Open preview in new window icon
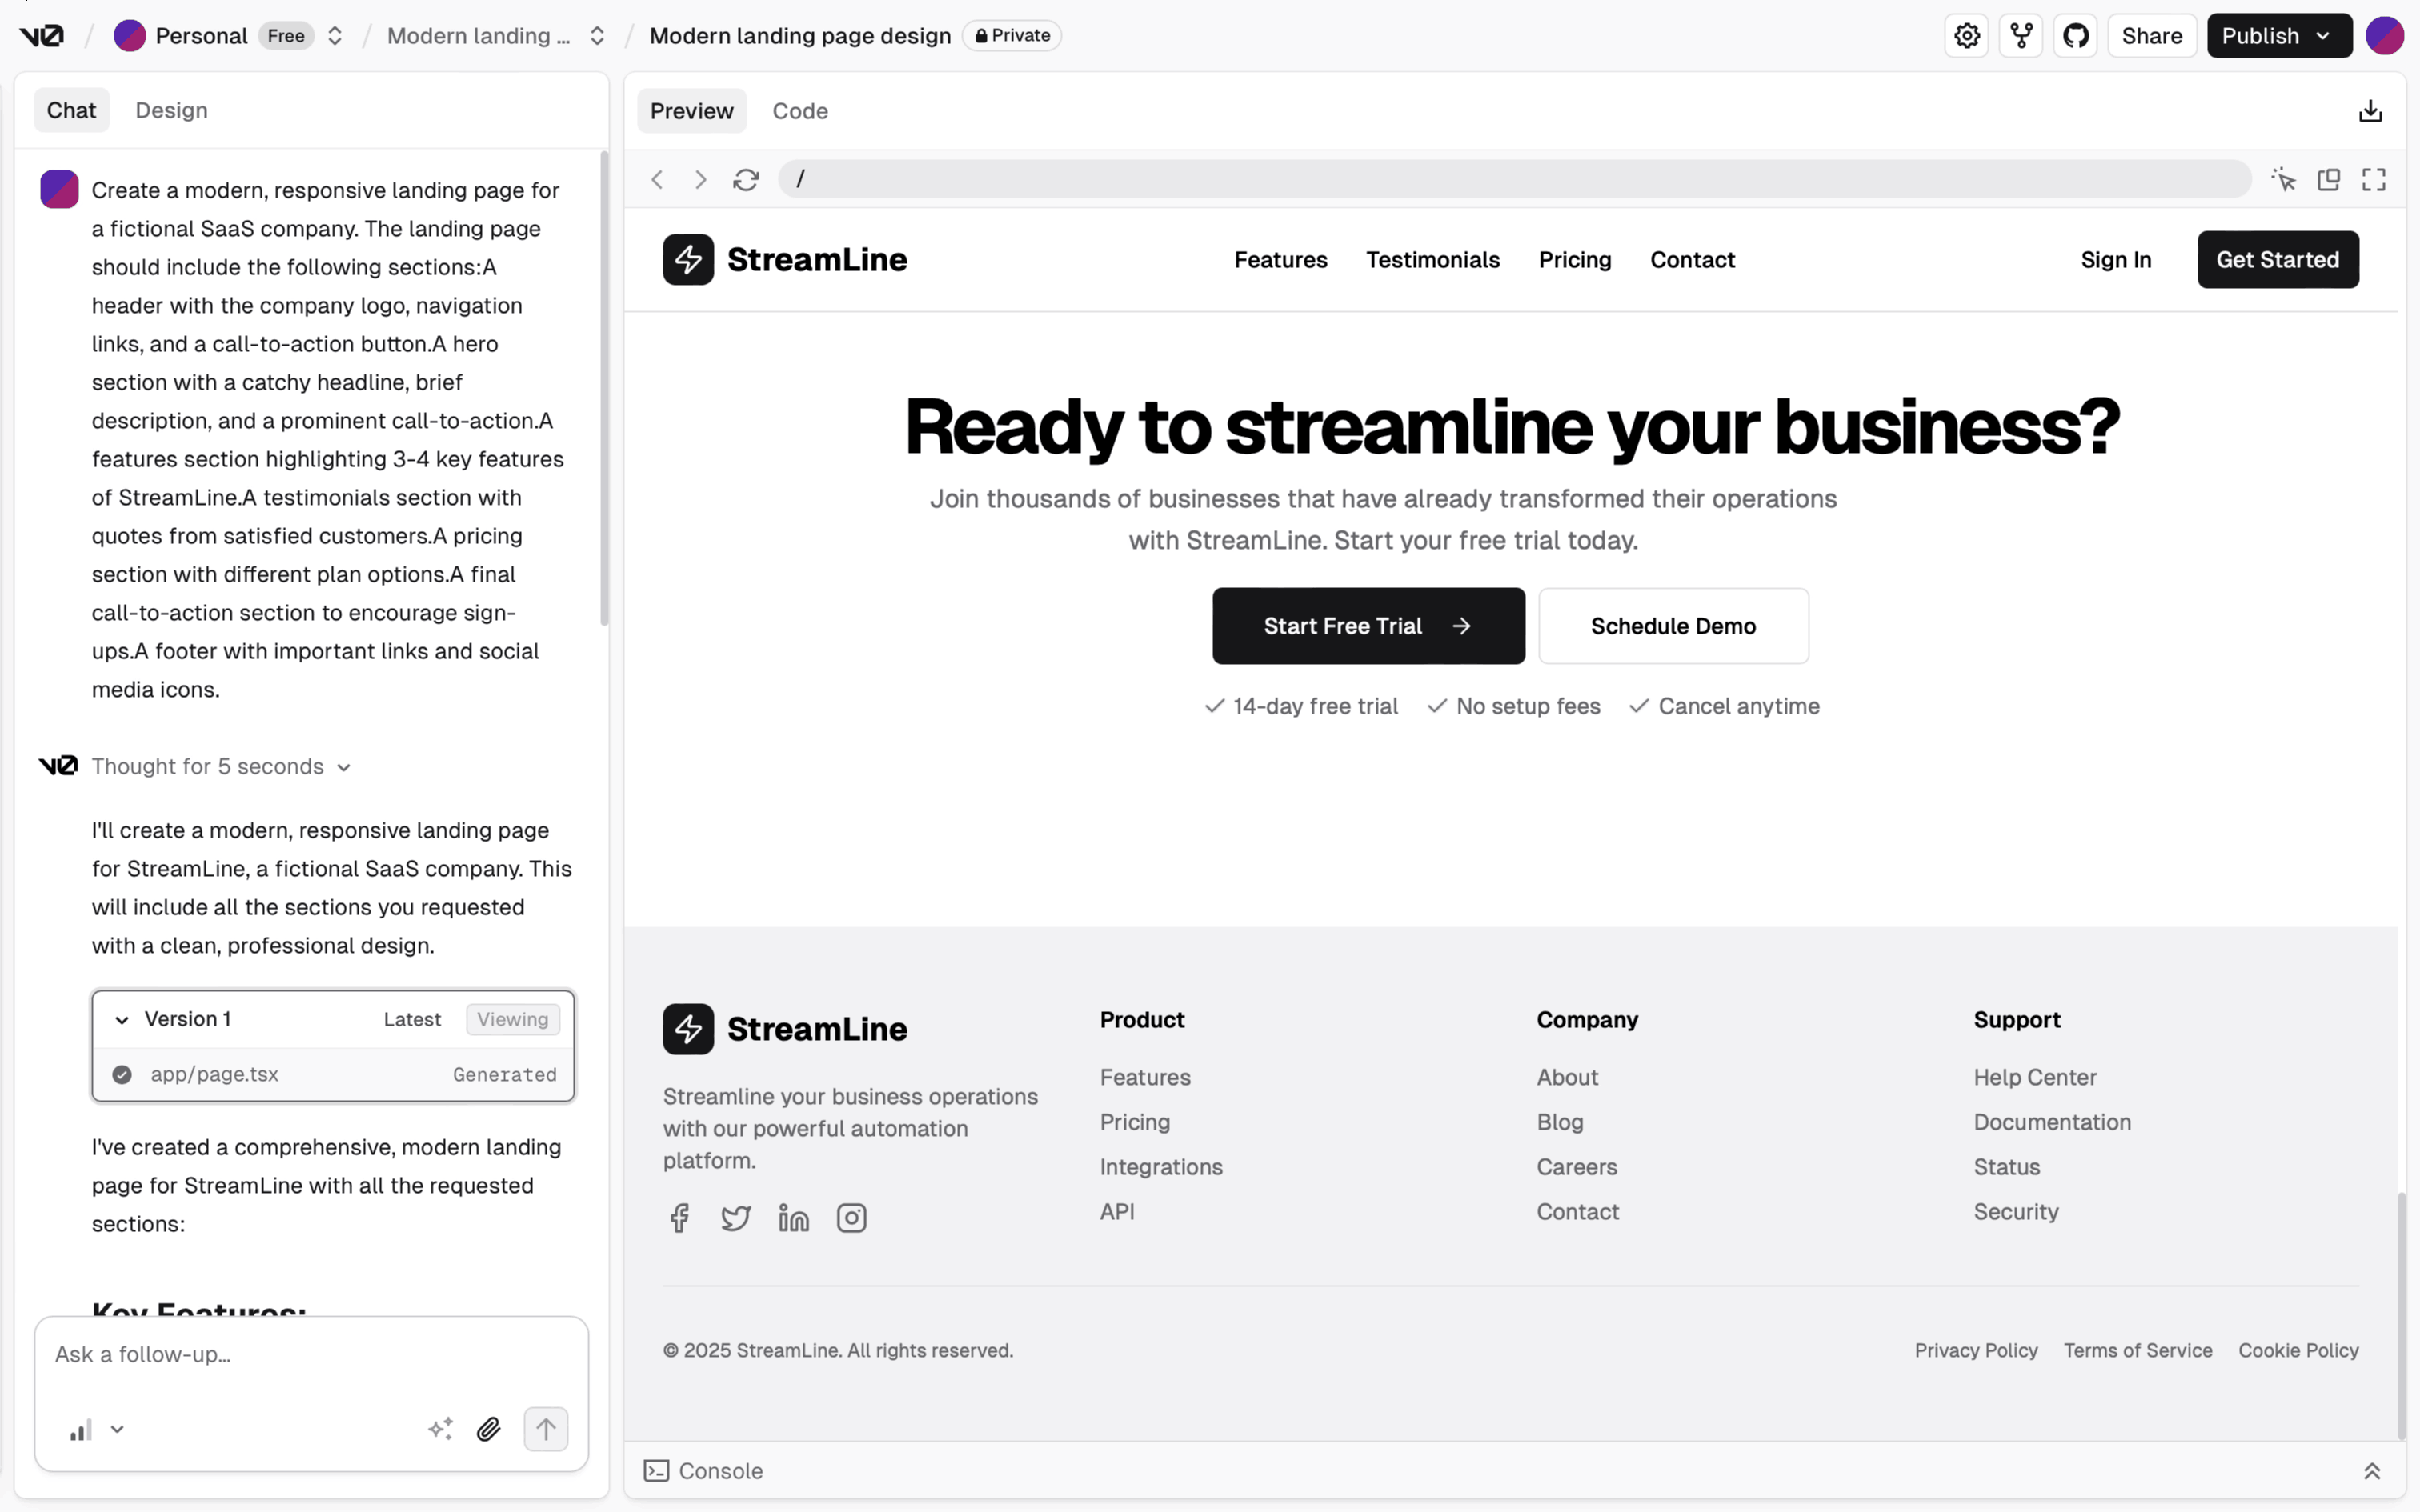Image resolution: width=2420 pixels, height=1512 pixels. (x=2328, y=180)
